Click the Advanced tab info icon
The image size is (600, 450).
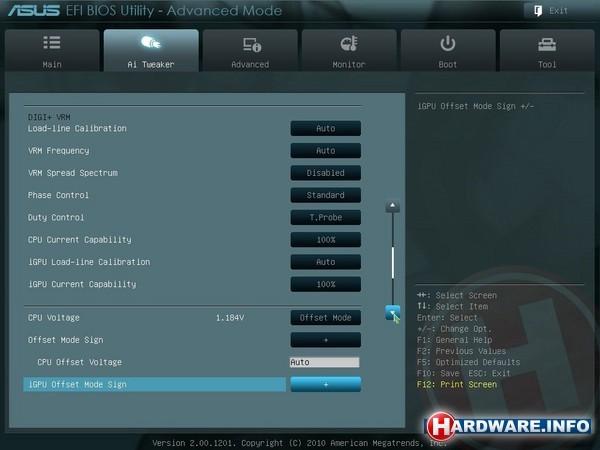click(252, 44)
